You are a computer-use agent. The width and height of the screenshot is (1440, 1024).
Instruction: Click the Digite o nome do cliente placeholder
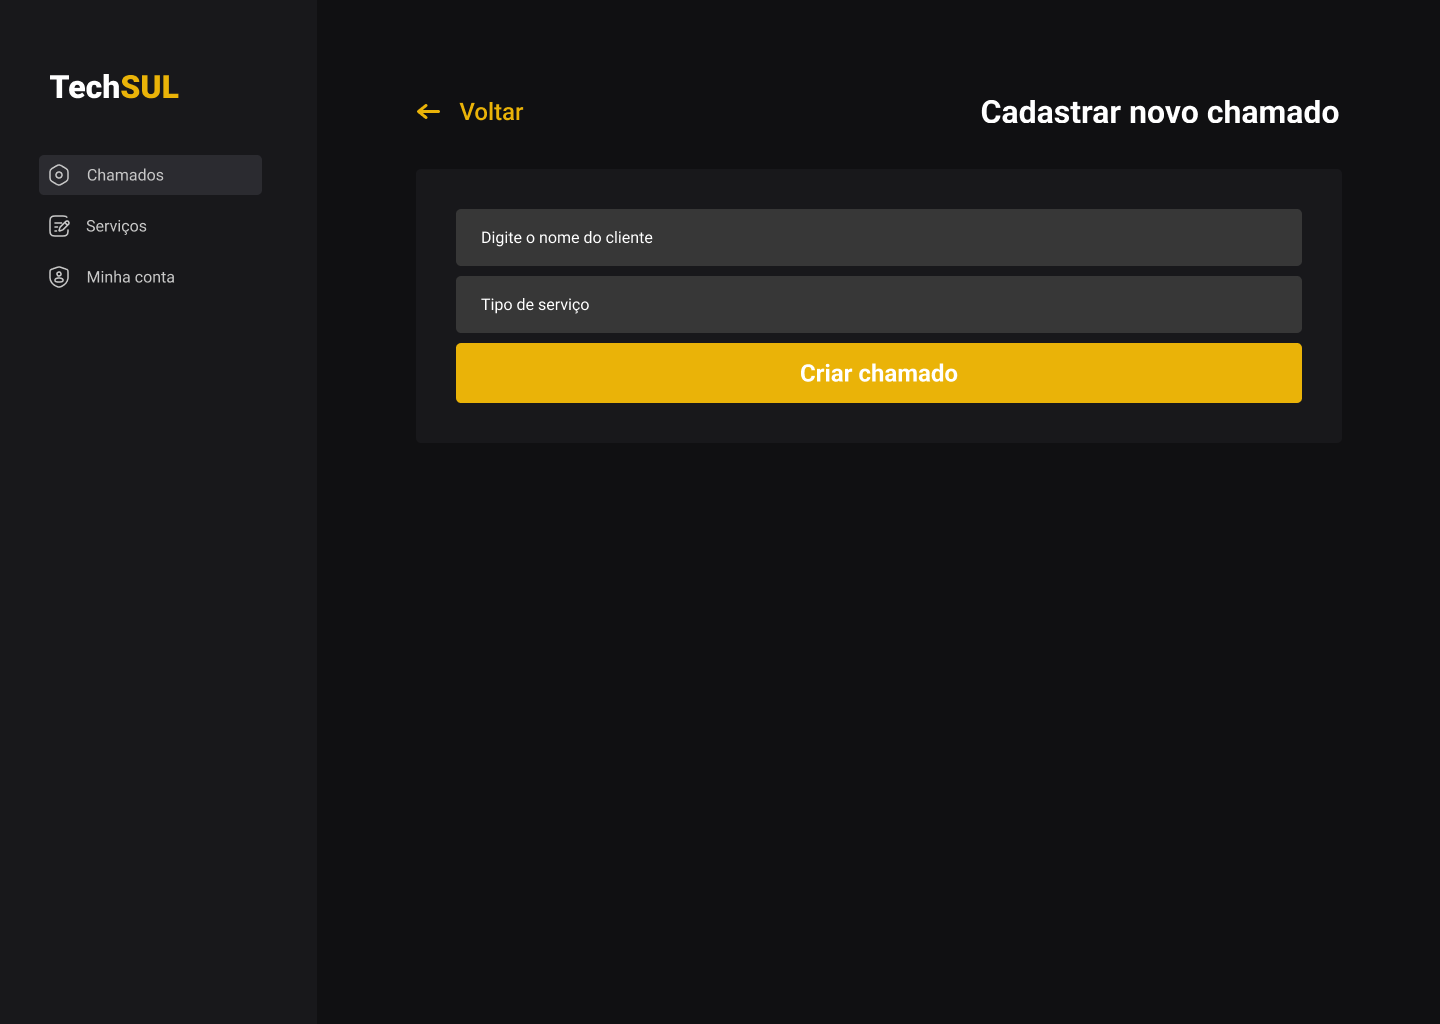(566, 237)
